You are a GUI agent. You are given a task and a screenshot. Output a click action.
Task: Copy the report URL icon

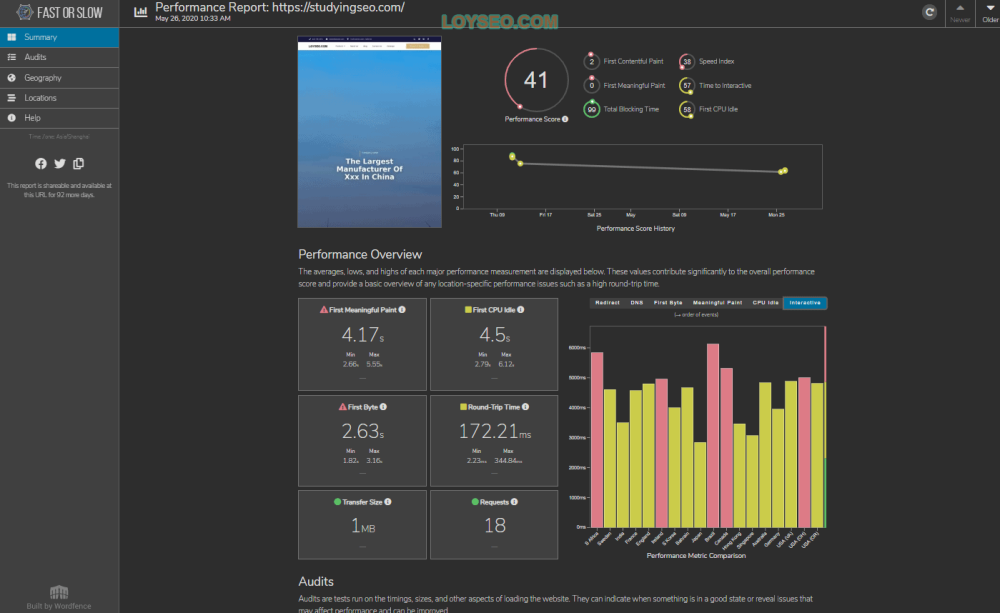pyautogui.click(x=78, y=164)
